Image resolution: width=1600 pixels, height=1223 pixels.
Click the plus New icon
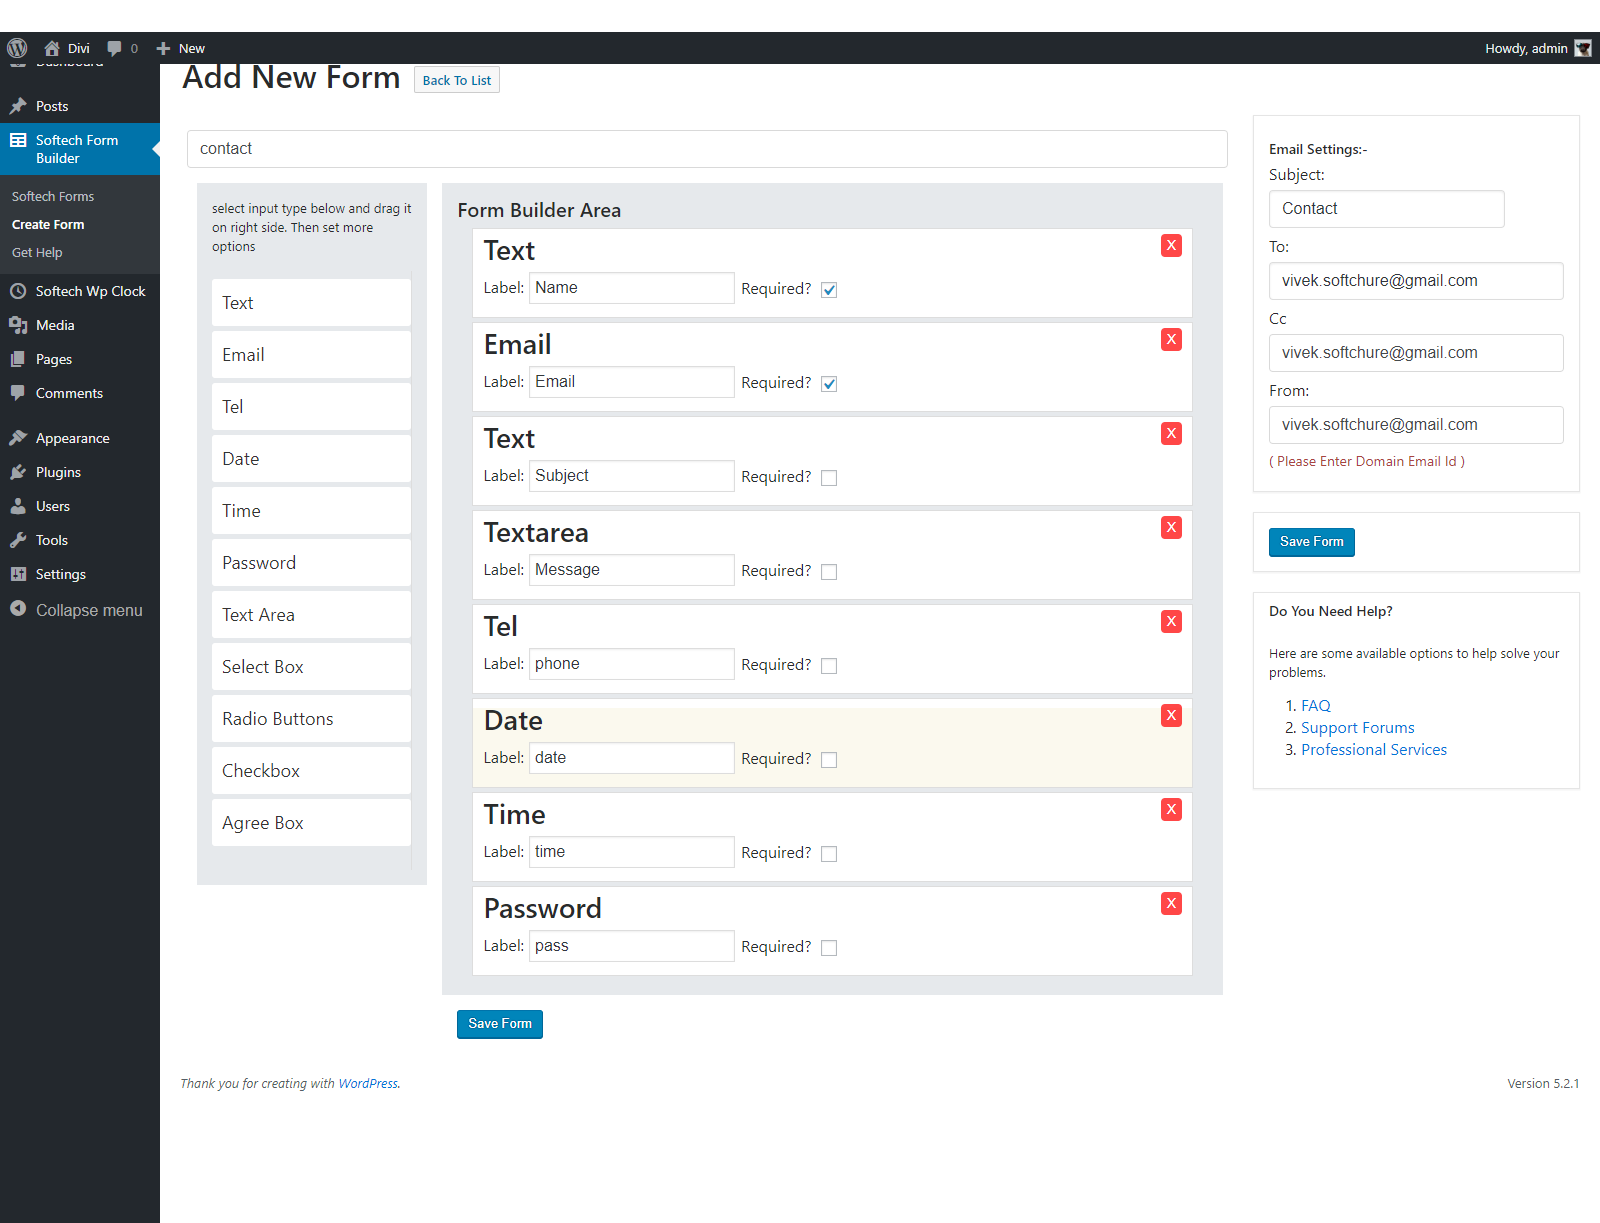(x=163, y=48)
